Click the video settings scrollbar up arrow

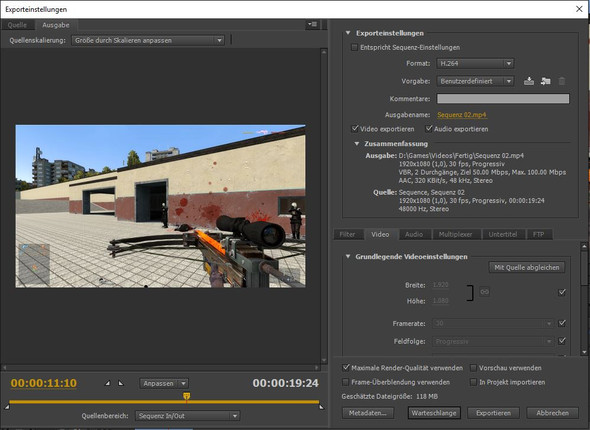coord(584,247)
